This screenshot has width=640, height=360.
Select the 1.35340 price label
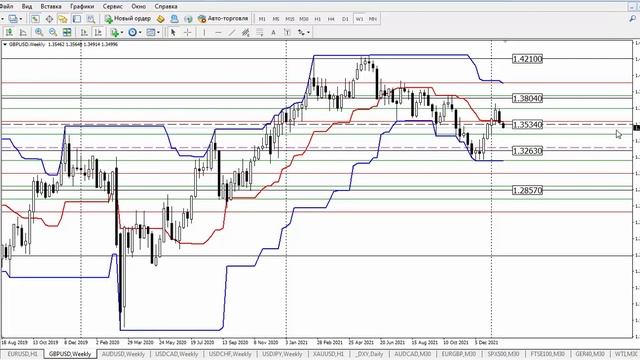point(527,124)
